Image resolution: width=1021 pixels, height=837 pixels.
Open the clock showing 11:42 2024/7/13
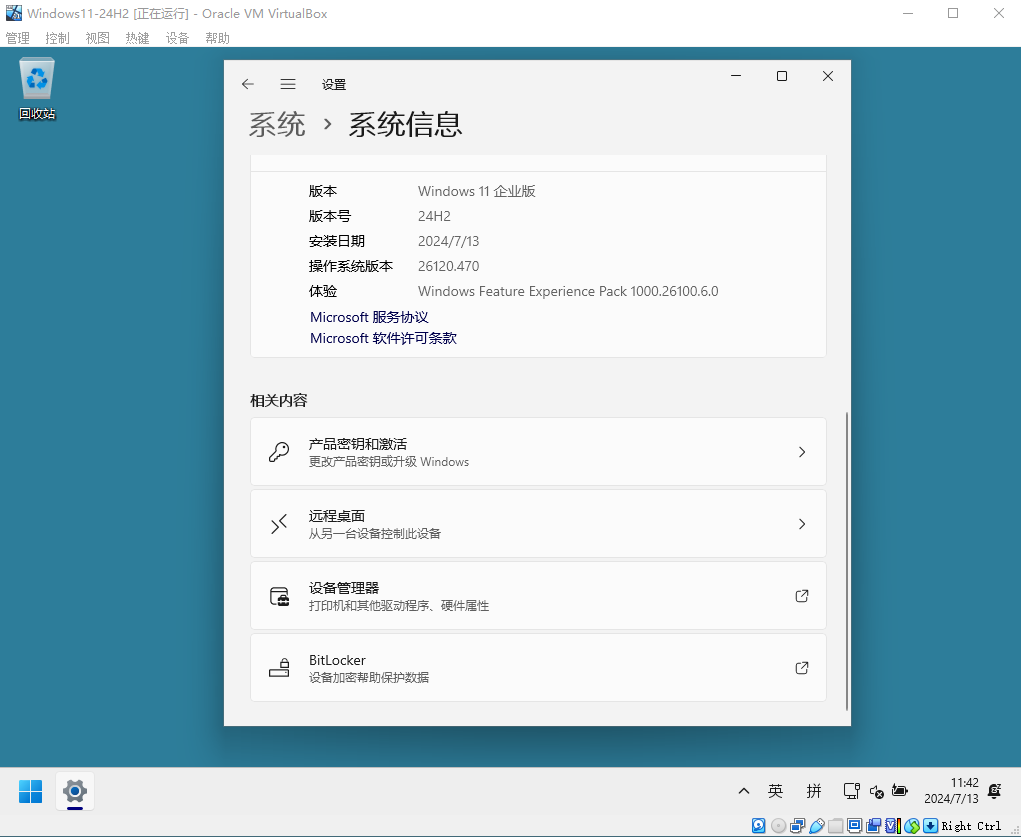(x=951, y=791)
